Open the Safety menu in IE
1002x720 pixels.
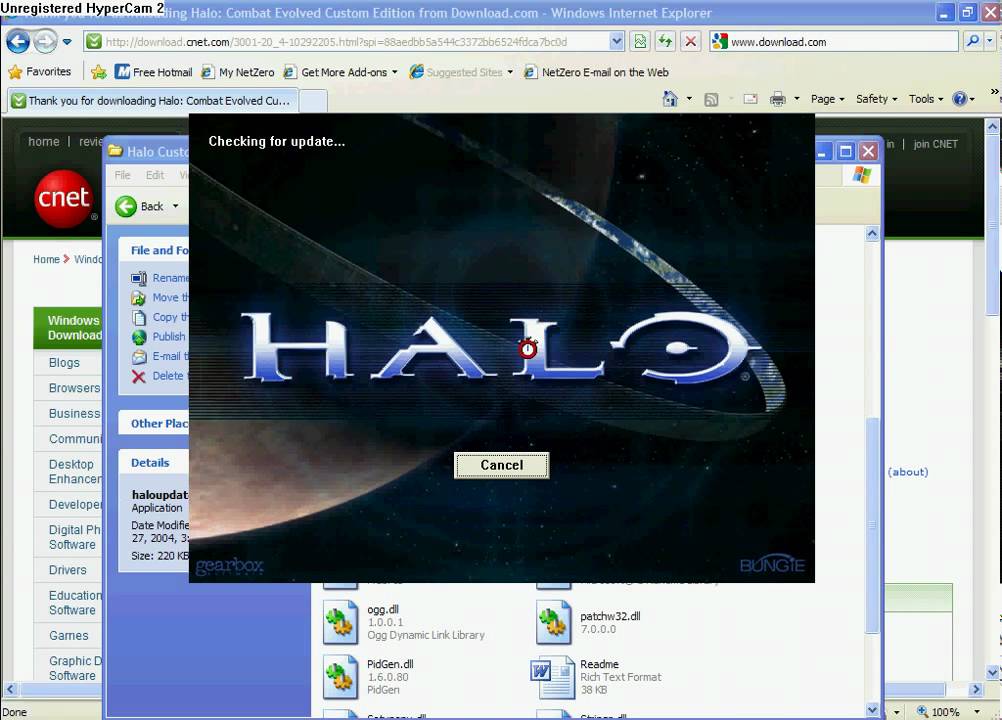[x=876, y=99]
